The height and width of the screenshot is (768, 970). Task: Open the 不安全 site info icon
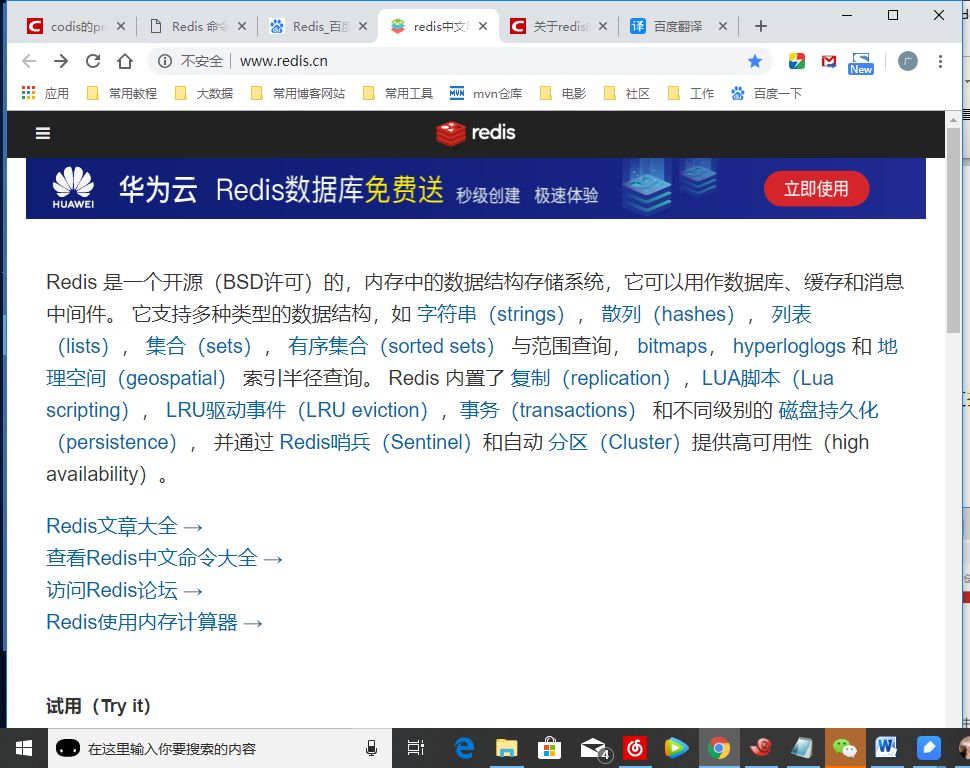coord(165,61)
